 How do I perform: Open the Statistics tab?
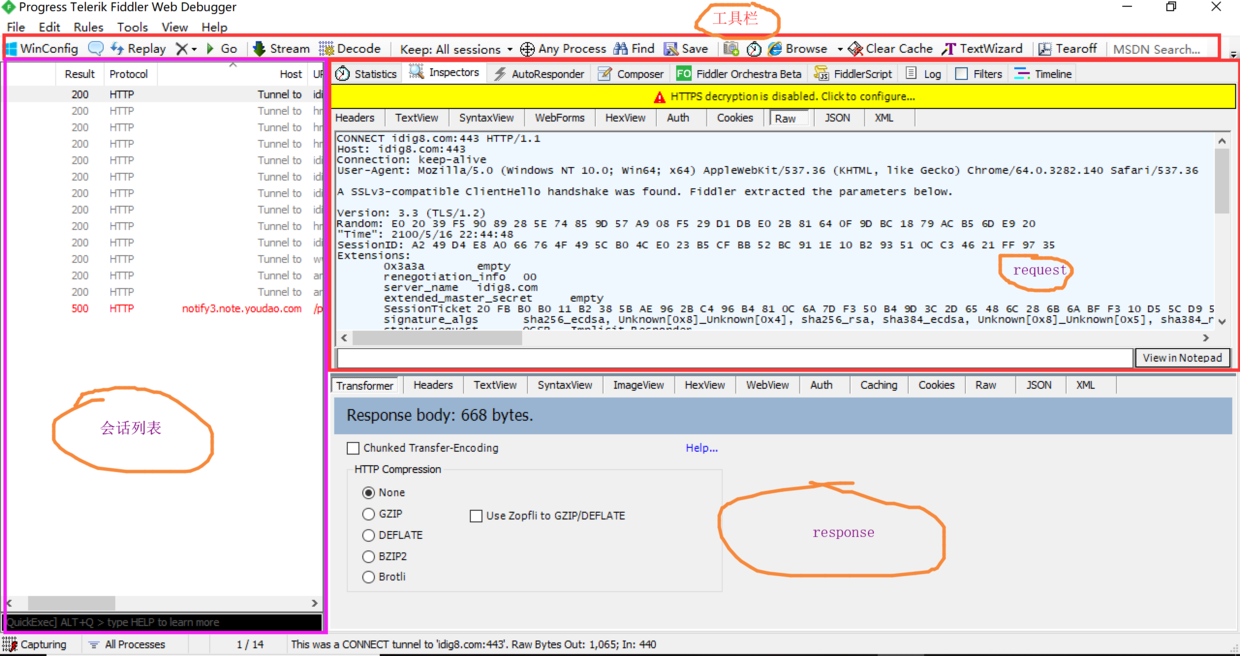(366, 74)
